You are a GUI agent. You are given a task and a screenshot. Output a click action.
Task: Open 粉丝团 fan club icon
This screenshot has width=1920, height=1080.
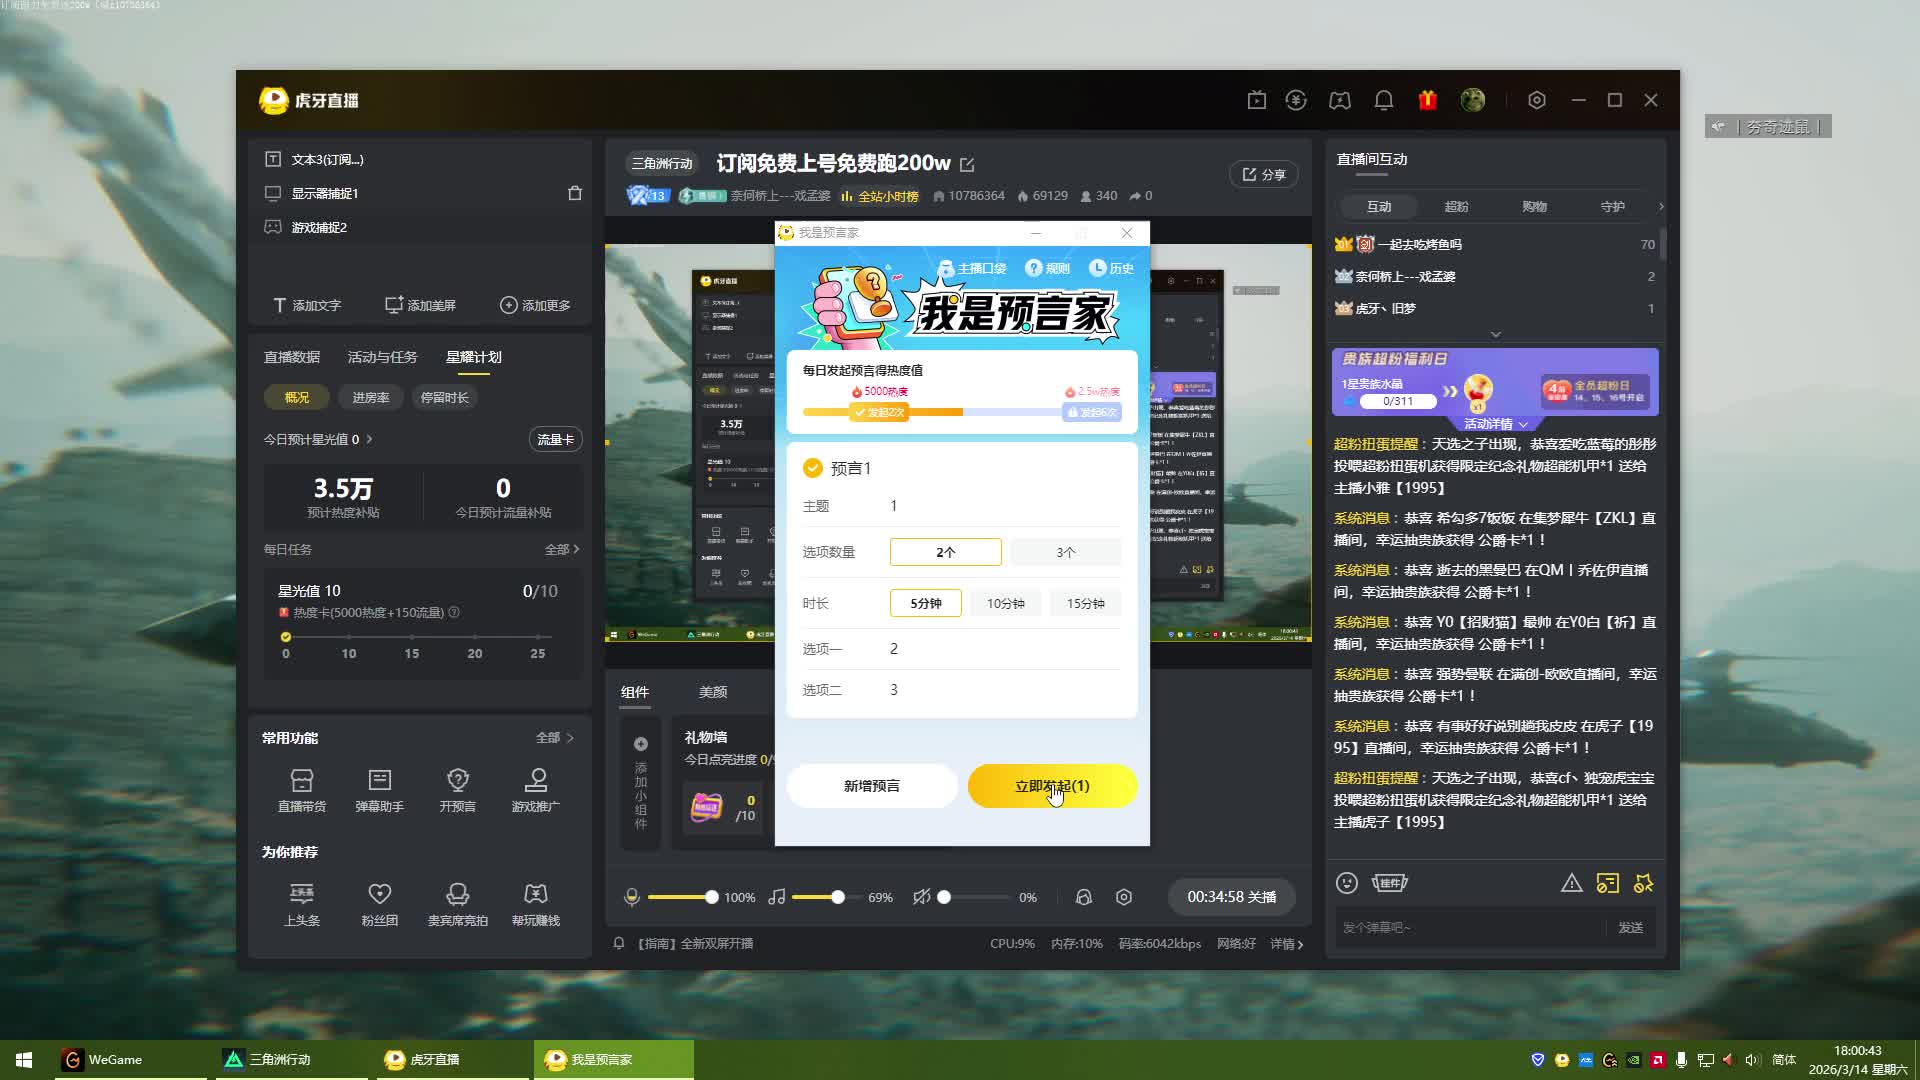coord(379,895)
